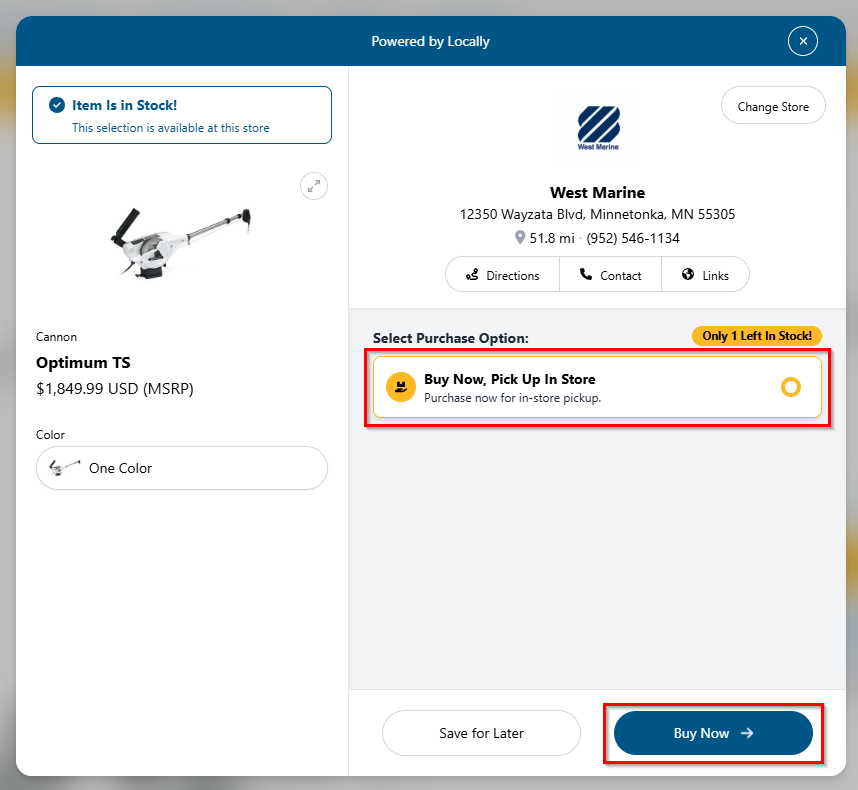Open the Links button with globe icon
The width and height of the screenshot is (858, 790).
705,275
